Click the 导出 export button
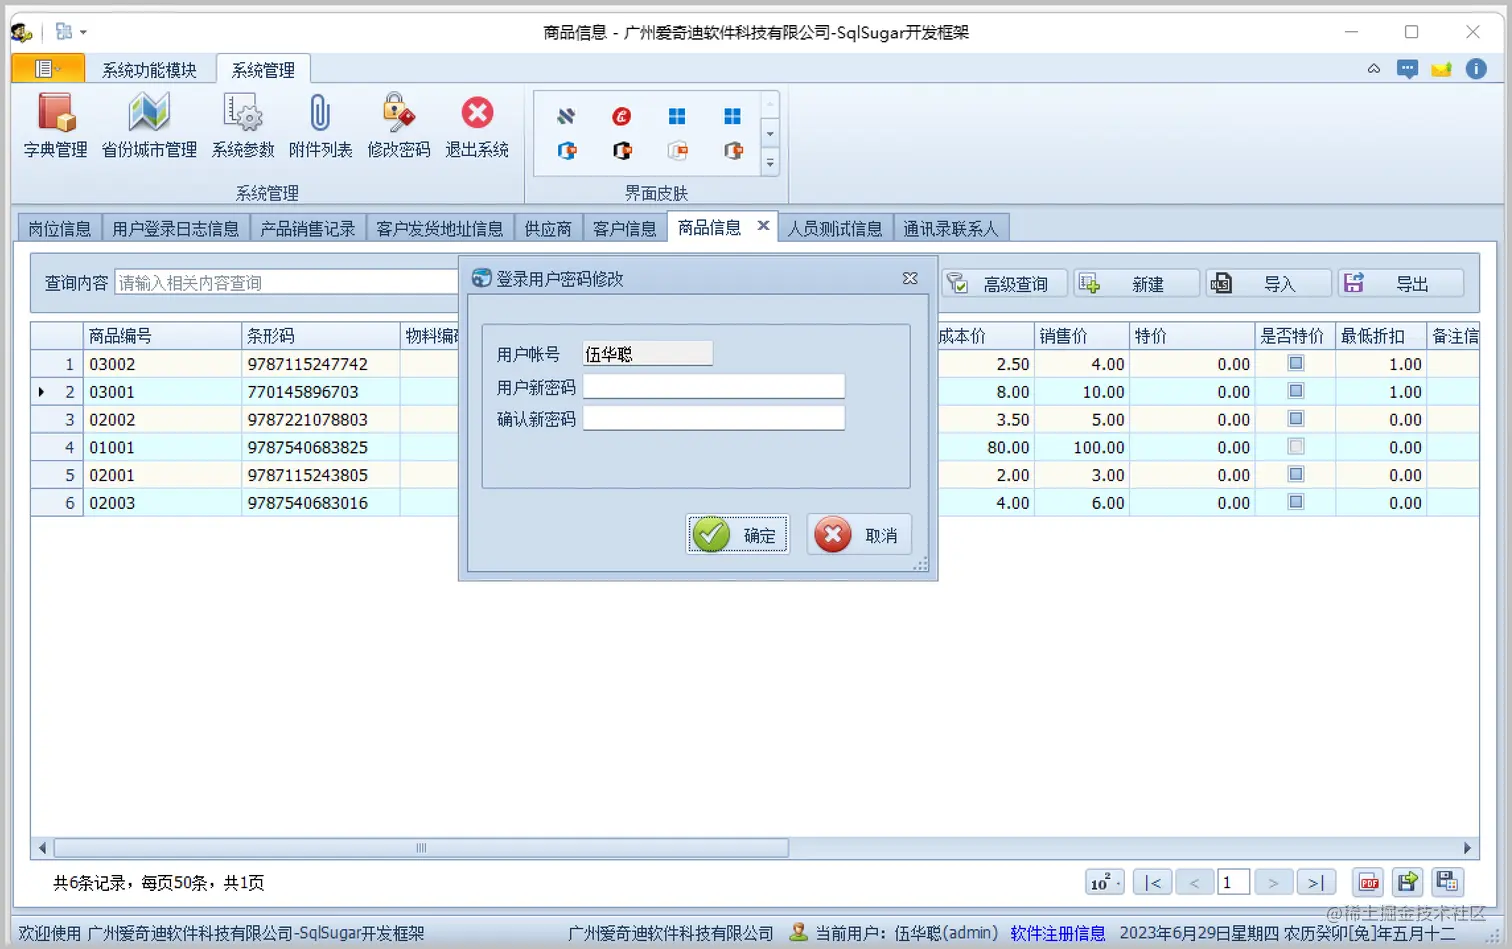Viewport: 1512px width, 949px height. pyautogui.click(x=1400, y=284)
